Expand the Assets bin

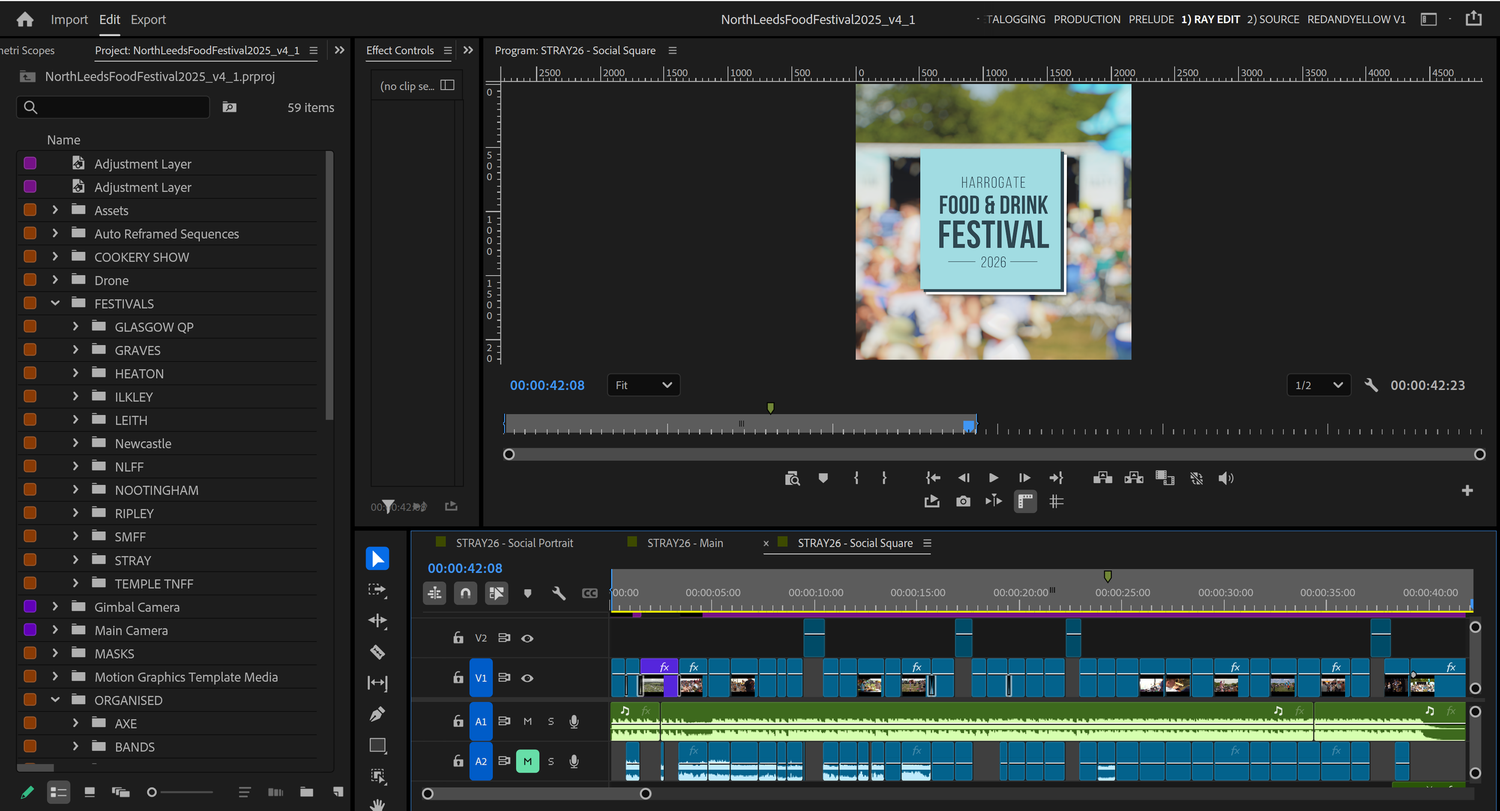55,210
